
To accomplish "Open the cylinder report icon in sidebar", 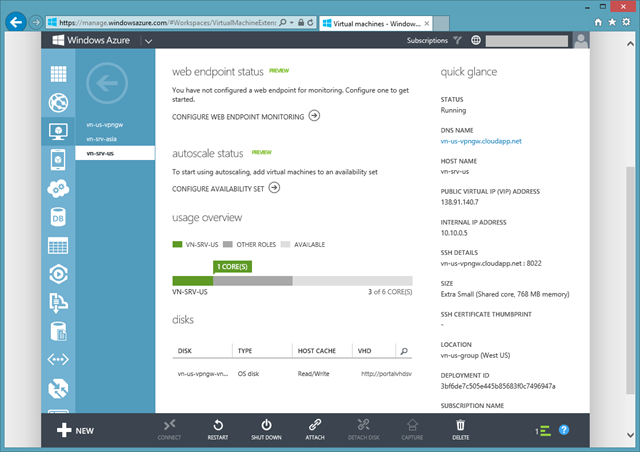I will point(58,331).
